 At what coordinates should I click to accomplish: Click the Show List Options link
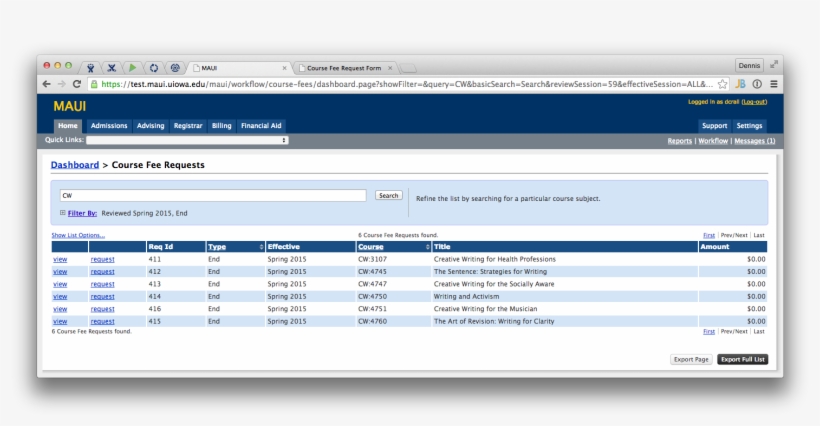[x=78, y=235]
